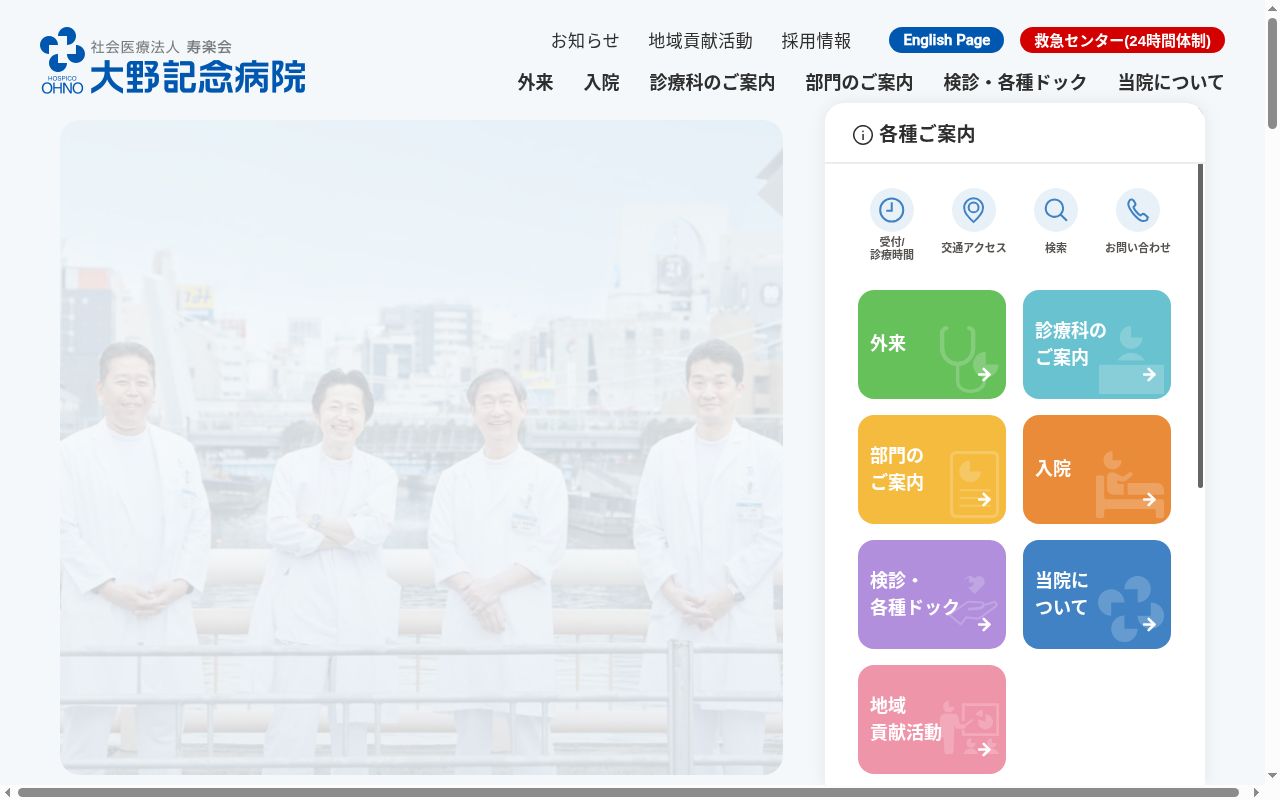Click the page vertical scrollbar
The image size is (1280, 800).
coord(1272,75)
